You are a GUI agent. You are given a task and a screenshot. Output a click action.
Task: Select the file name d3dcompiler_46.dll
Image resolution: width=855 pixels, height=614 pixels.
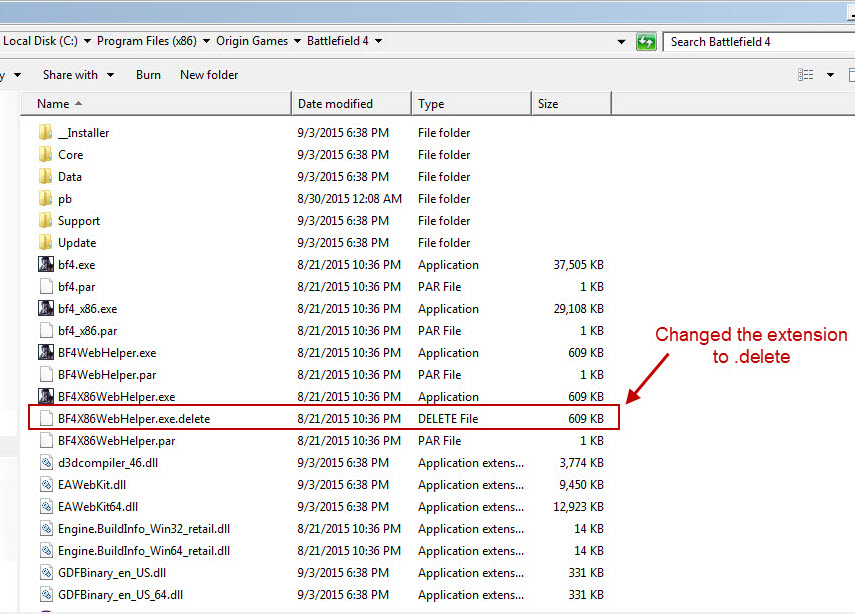point(108,463)
